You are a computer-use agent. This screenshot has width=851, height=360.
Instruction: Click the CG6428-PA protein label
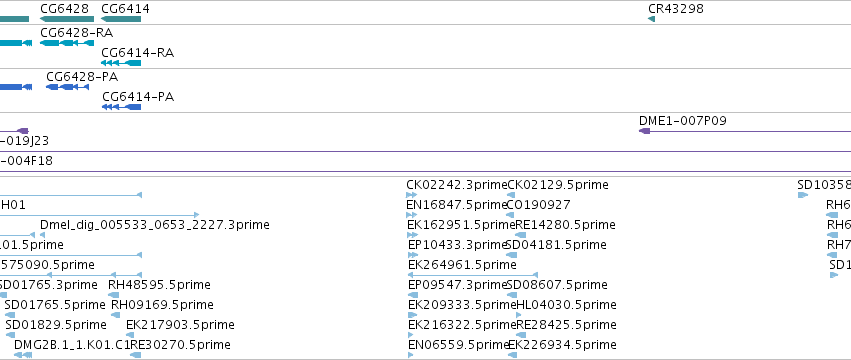tap(82, 77)
